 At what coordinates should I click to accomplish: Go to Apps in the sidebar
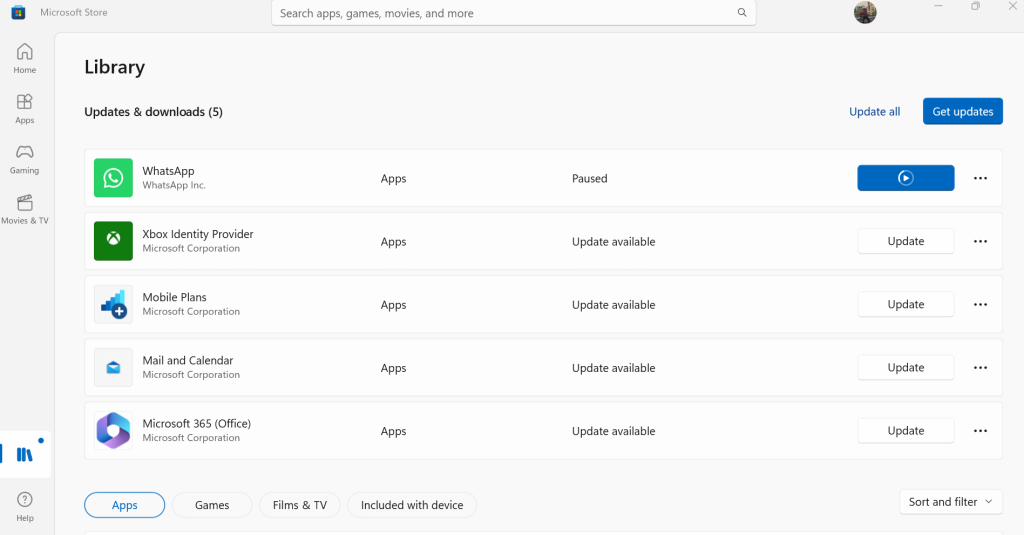click(x=25, y=108)
